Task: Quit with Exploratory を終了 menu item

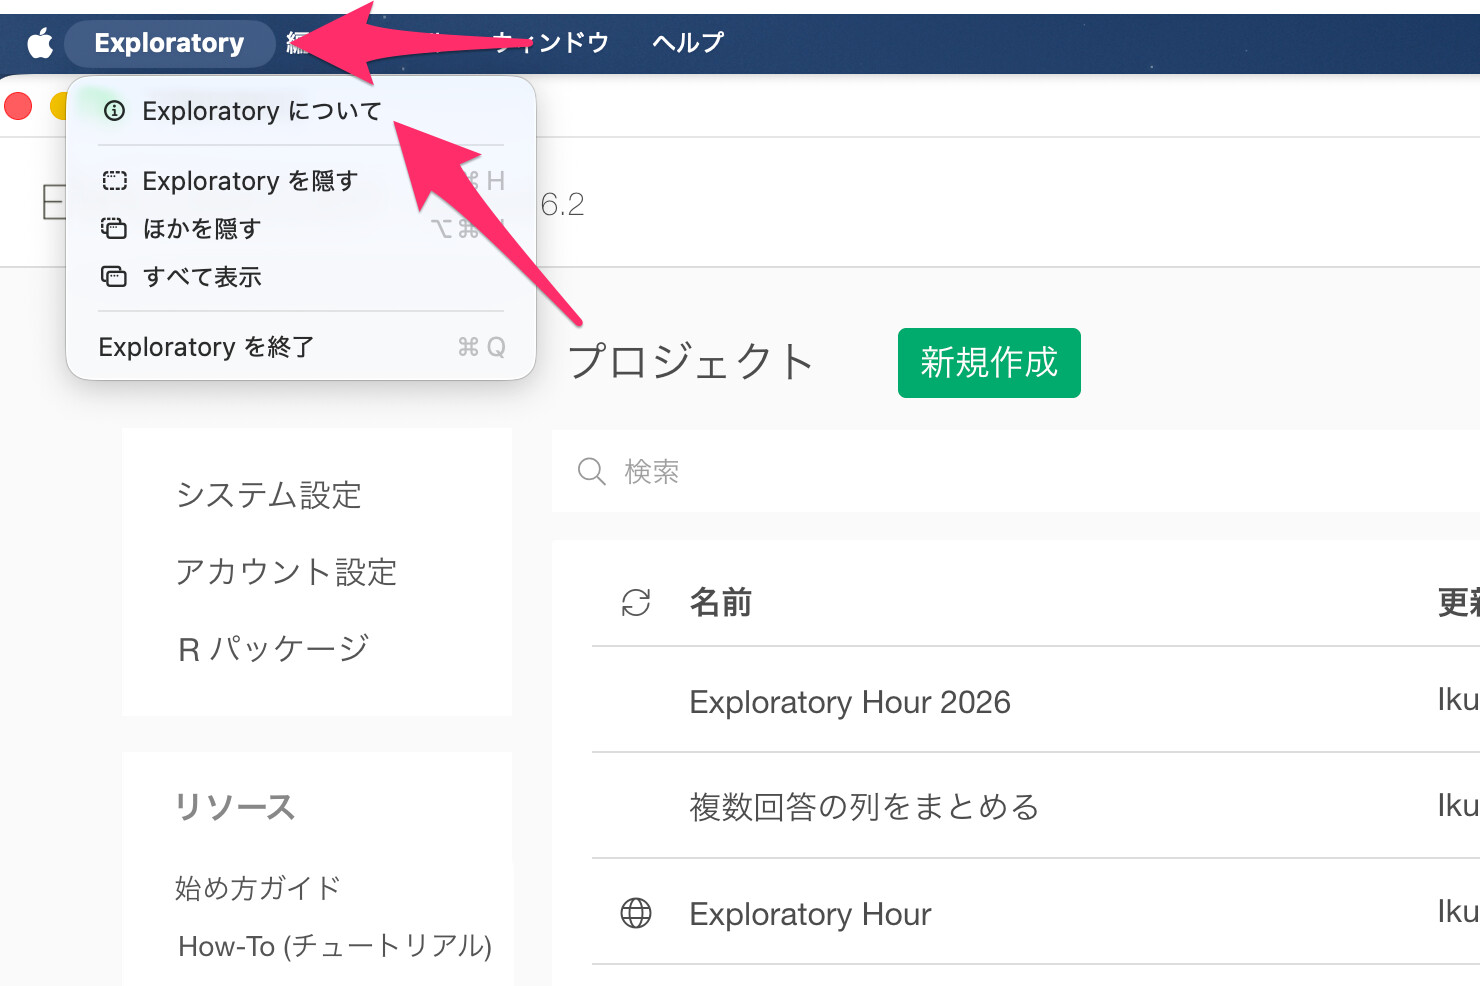Action: [301, 347]
